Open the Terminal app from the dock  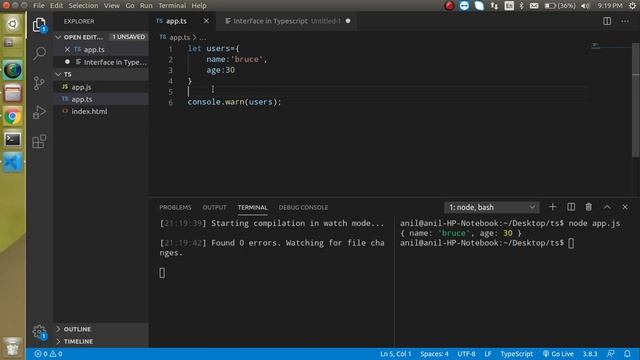(x=13, y=140)
